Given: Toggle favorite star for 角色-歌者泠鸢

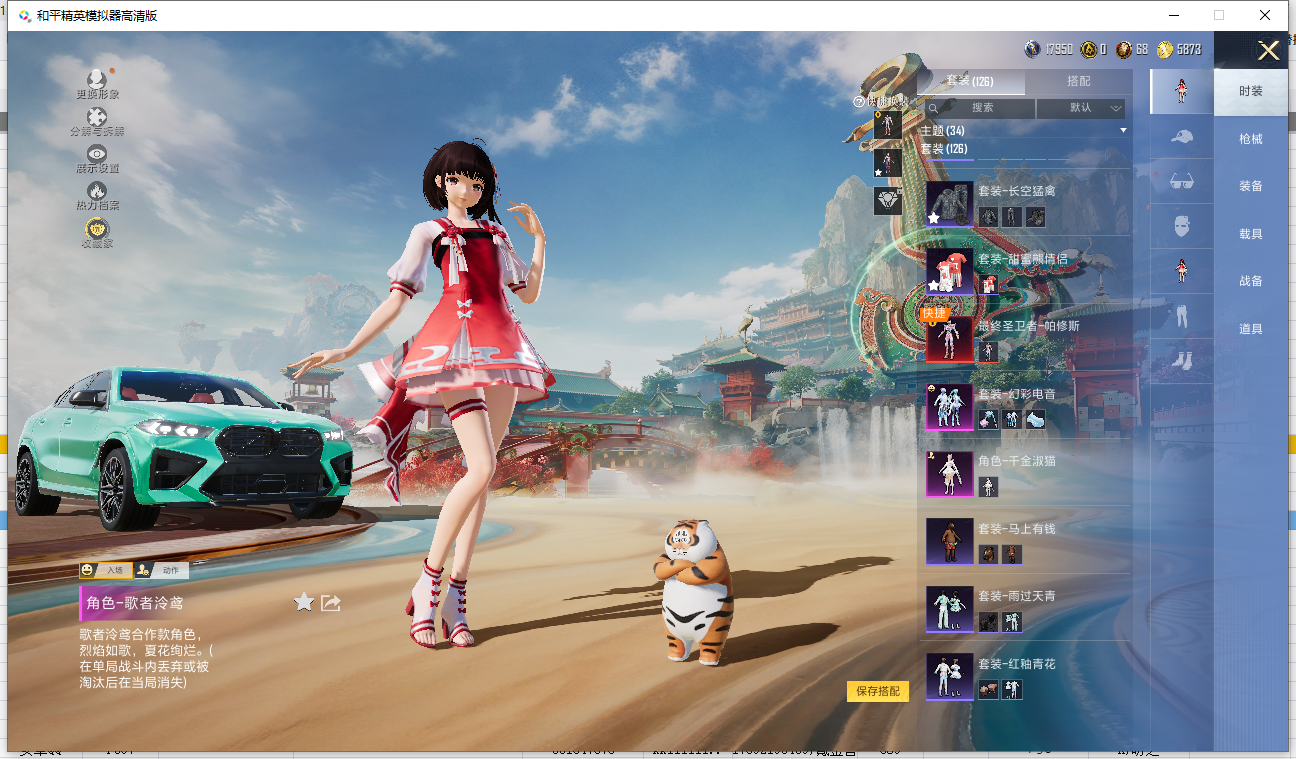Looking at the screenshot, I should [x=304, y=602].
